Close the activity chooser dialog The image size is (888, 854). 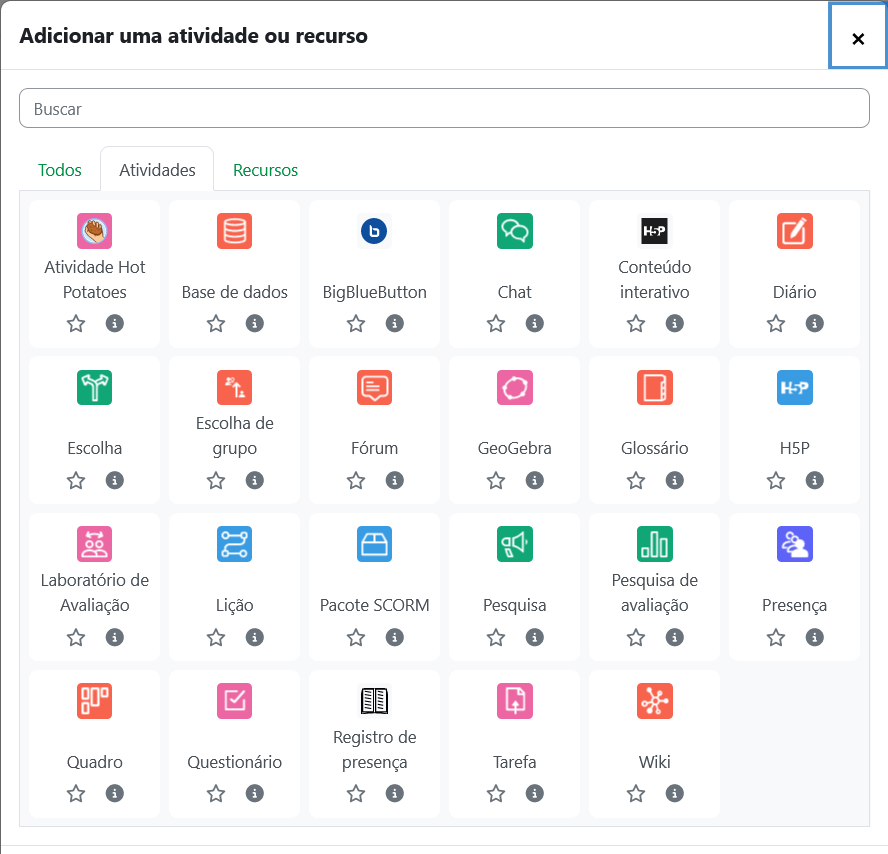[857, 38]
